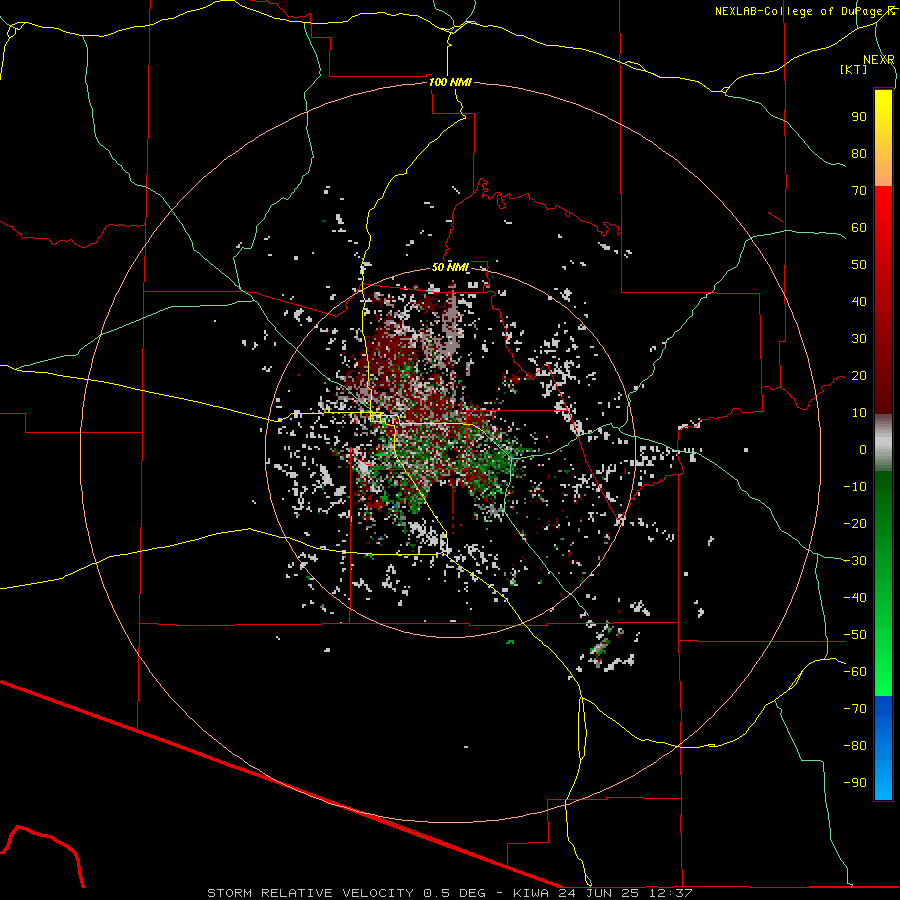900x900 pixels.
Task: Click the 60 value on velocity scale
Action: 859,227
